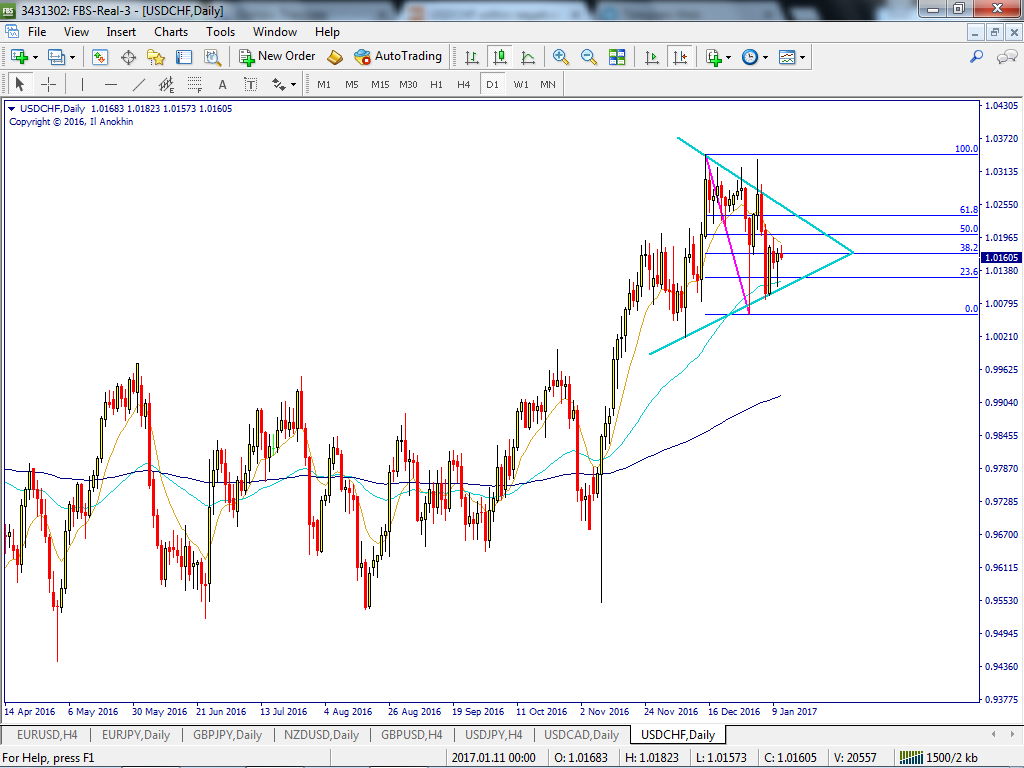The image size is (1024, 768).
Task: Open the Insert menu
Action: [121, 31]
